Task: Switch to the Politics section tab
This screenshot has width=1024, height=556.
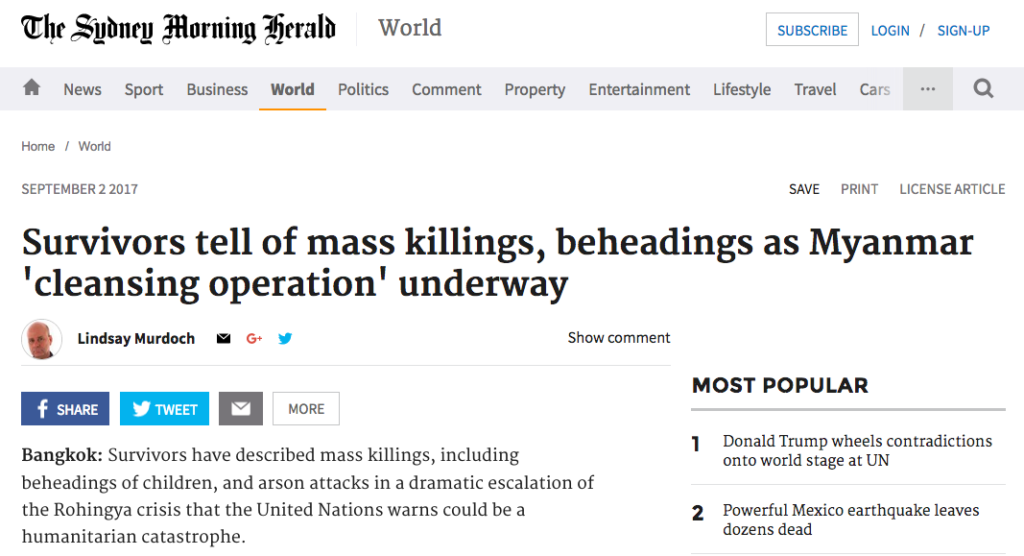Action: [363, 90]
